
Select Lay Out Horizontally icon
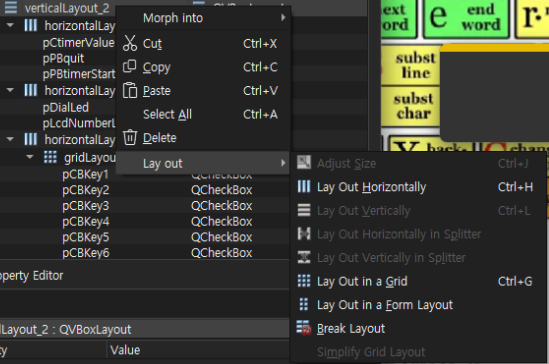(304, 187)
